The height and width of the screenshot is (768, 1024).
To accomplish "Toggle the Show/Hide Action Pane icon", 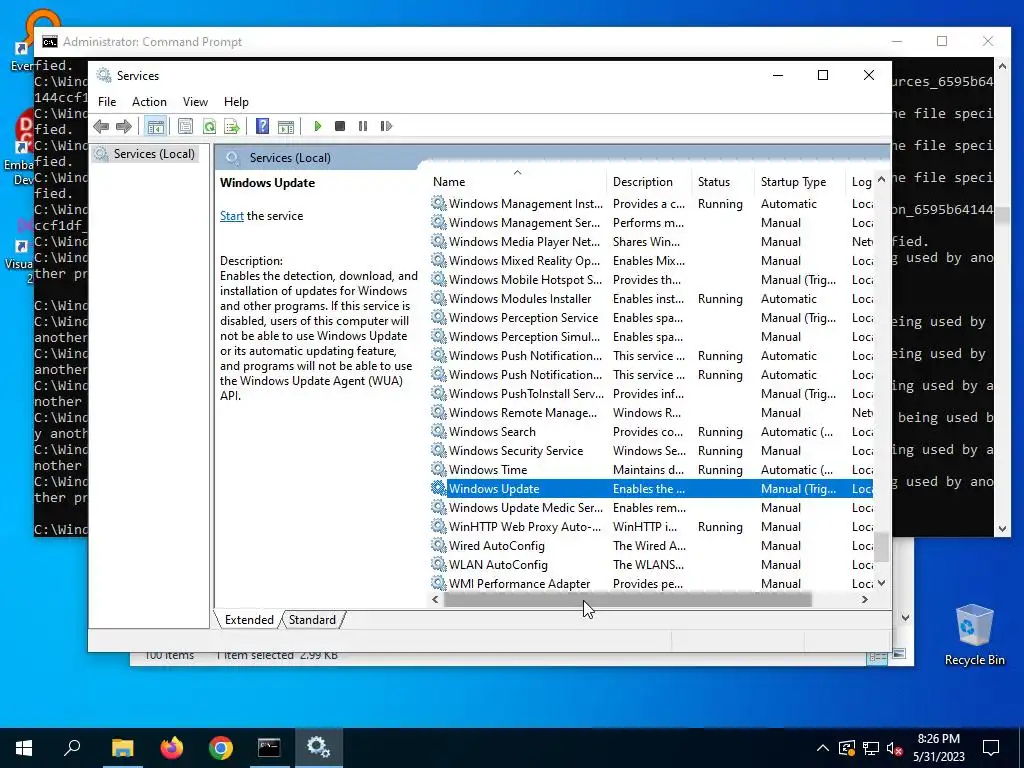I will [286, 126].
